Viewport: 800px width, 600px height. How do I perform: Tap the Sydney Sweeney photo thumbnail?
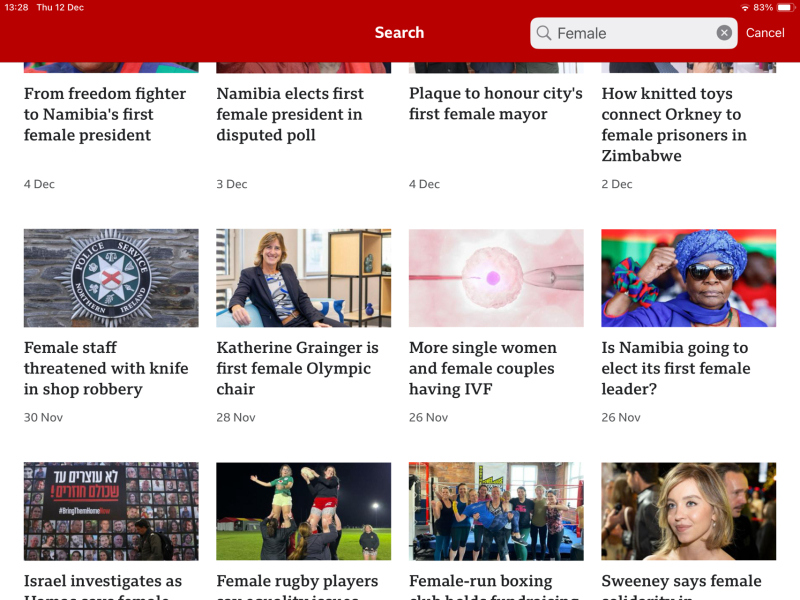(688, 511)
